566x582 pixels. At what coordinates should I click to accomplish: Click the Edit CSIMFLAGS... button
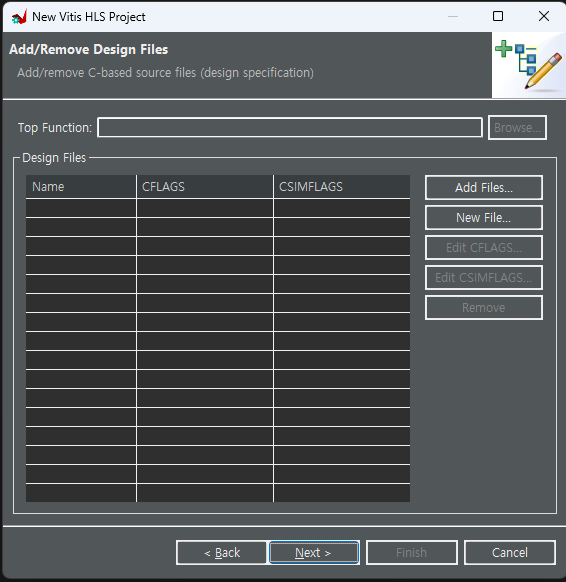pos(484,278)
